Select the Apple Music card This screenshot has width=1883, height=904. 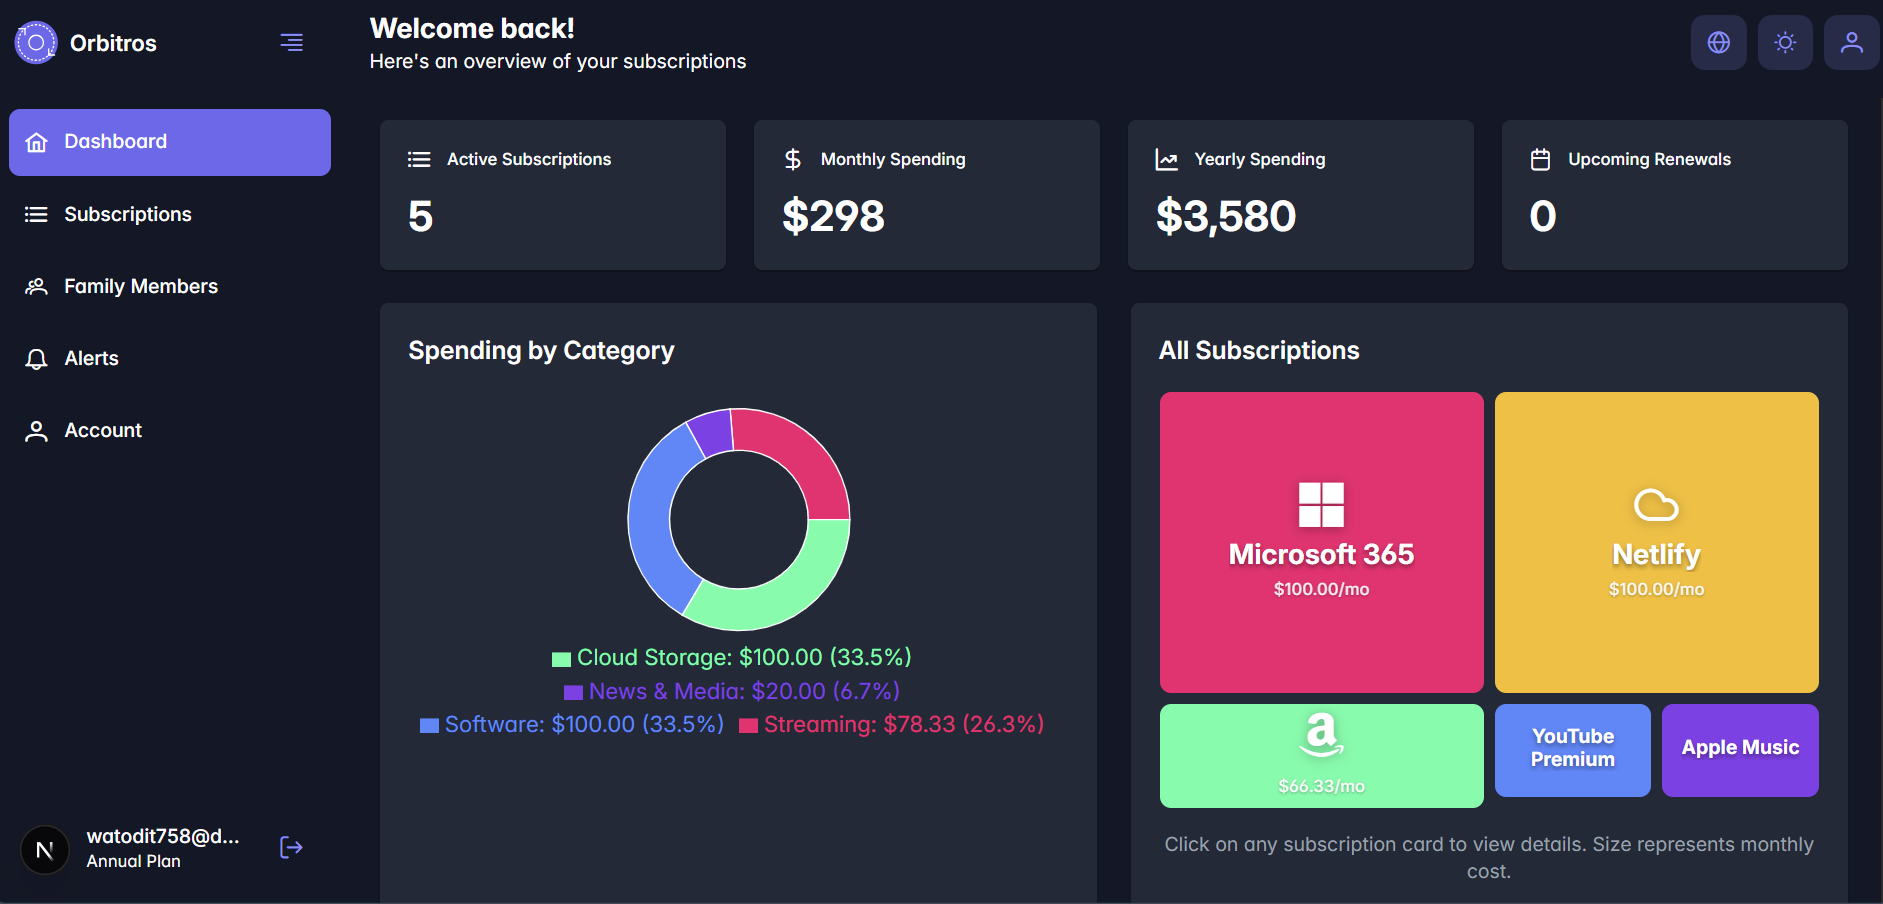pyautogui.click(x=1739, y=748)
